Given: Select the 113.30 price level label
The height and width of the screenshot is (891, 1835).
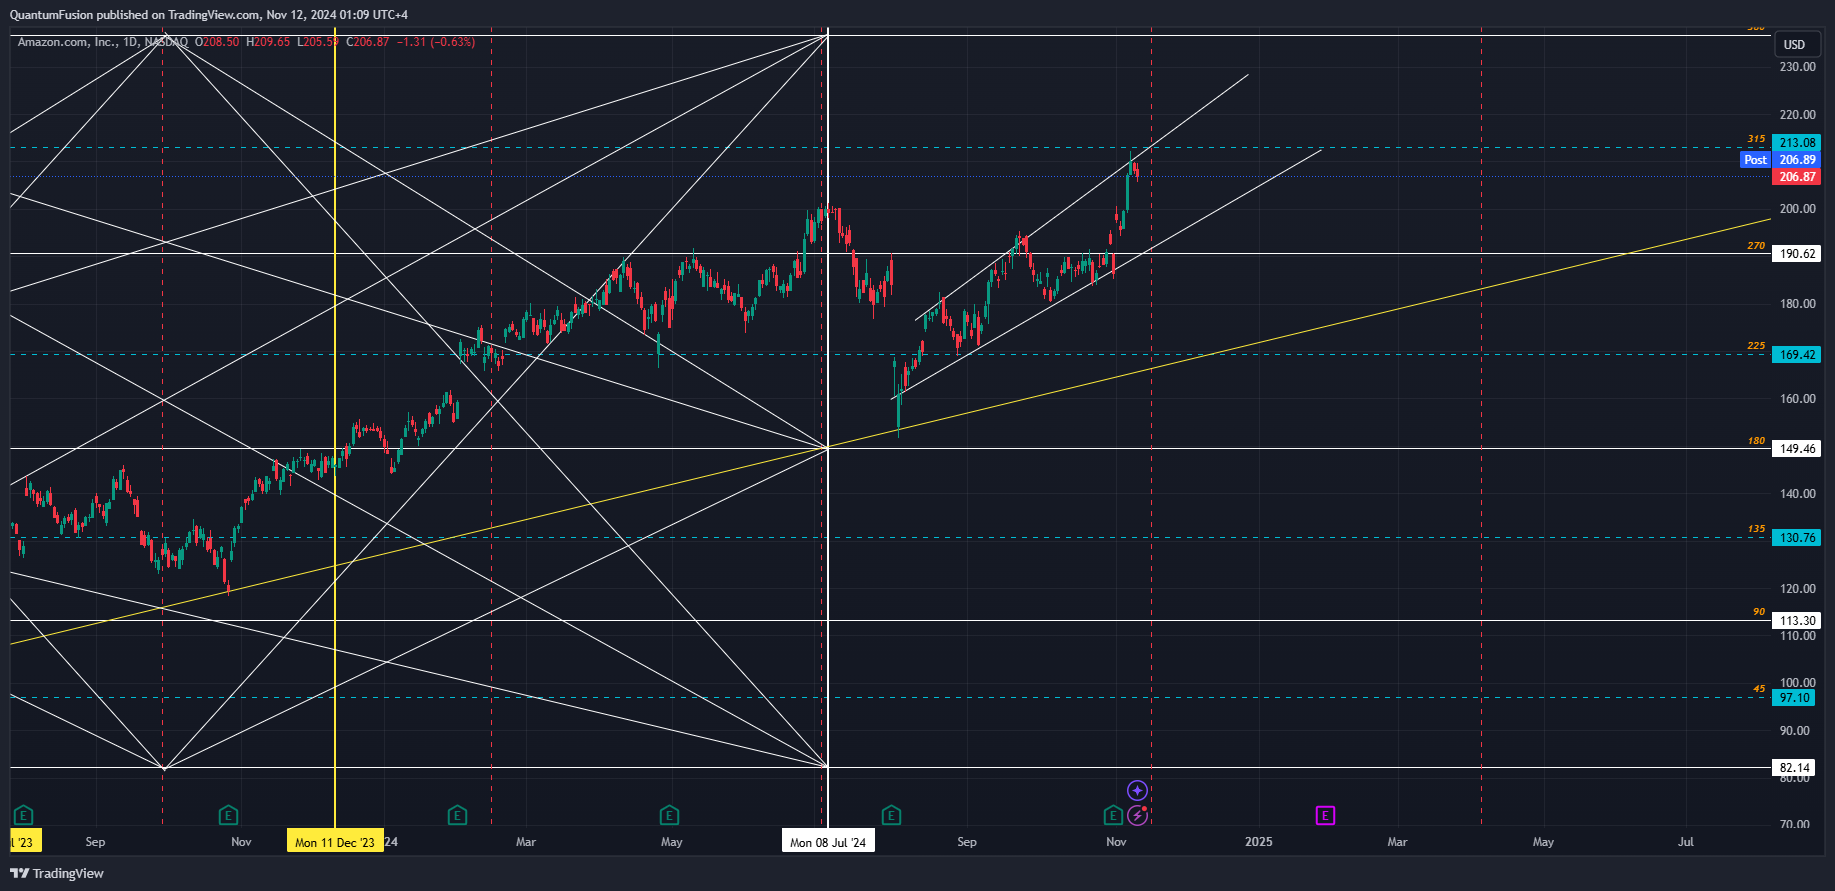Looking at the screenshot, I should (1797, 621).
